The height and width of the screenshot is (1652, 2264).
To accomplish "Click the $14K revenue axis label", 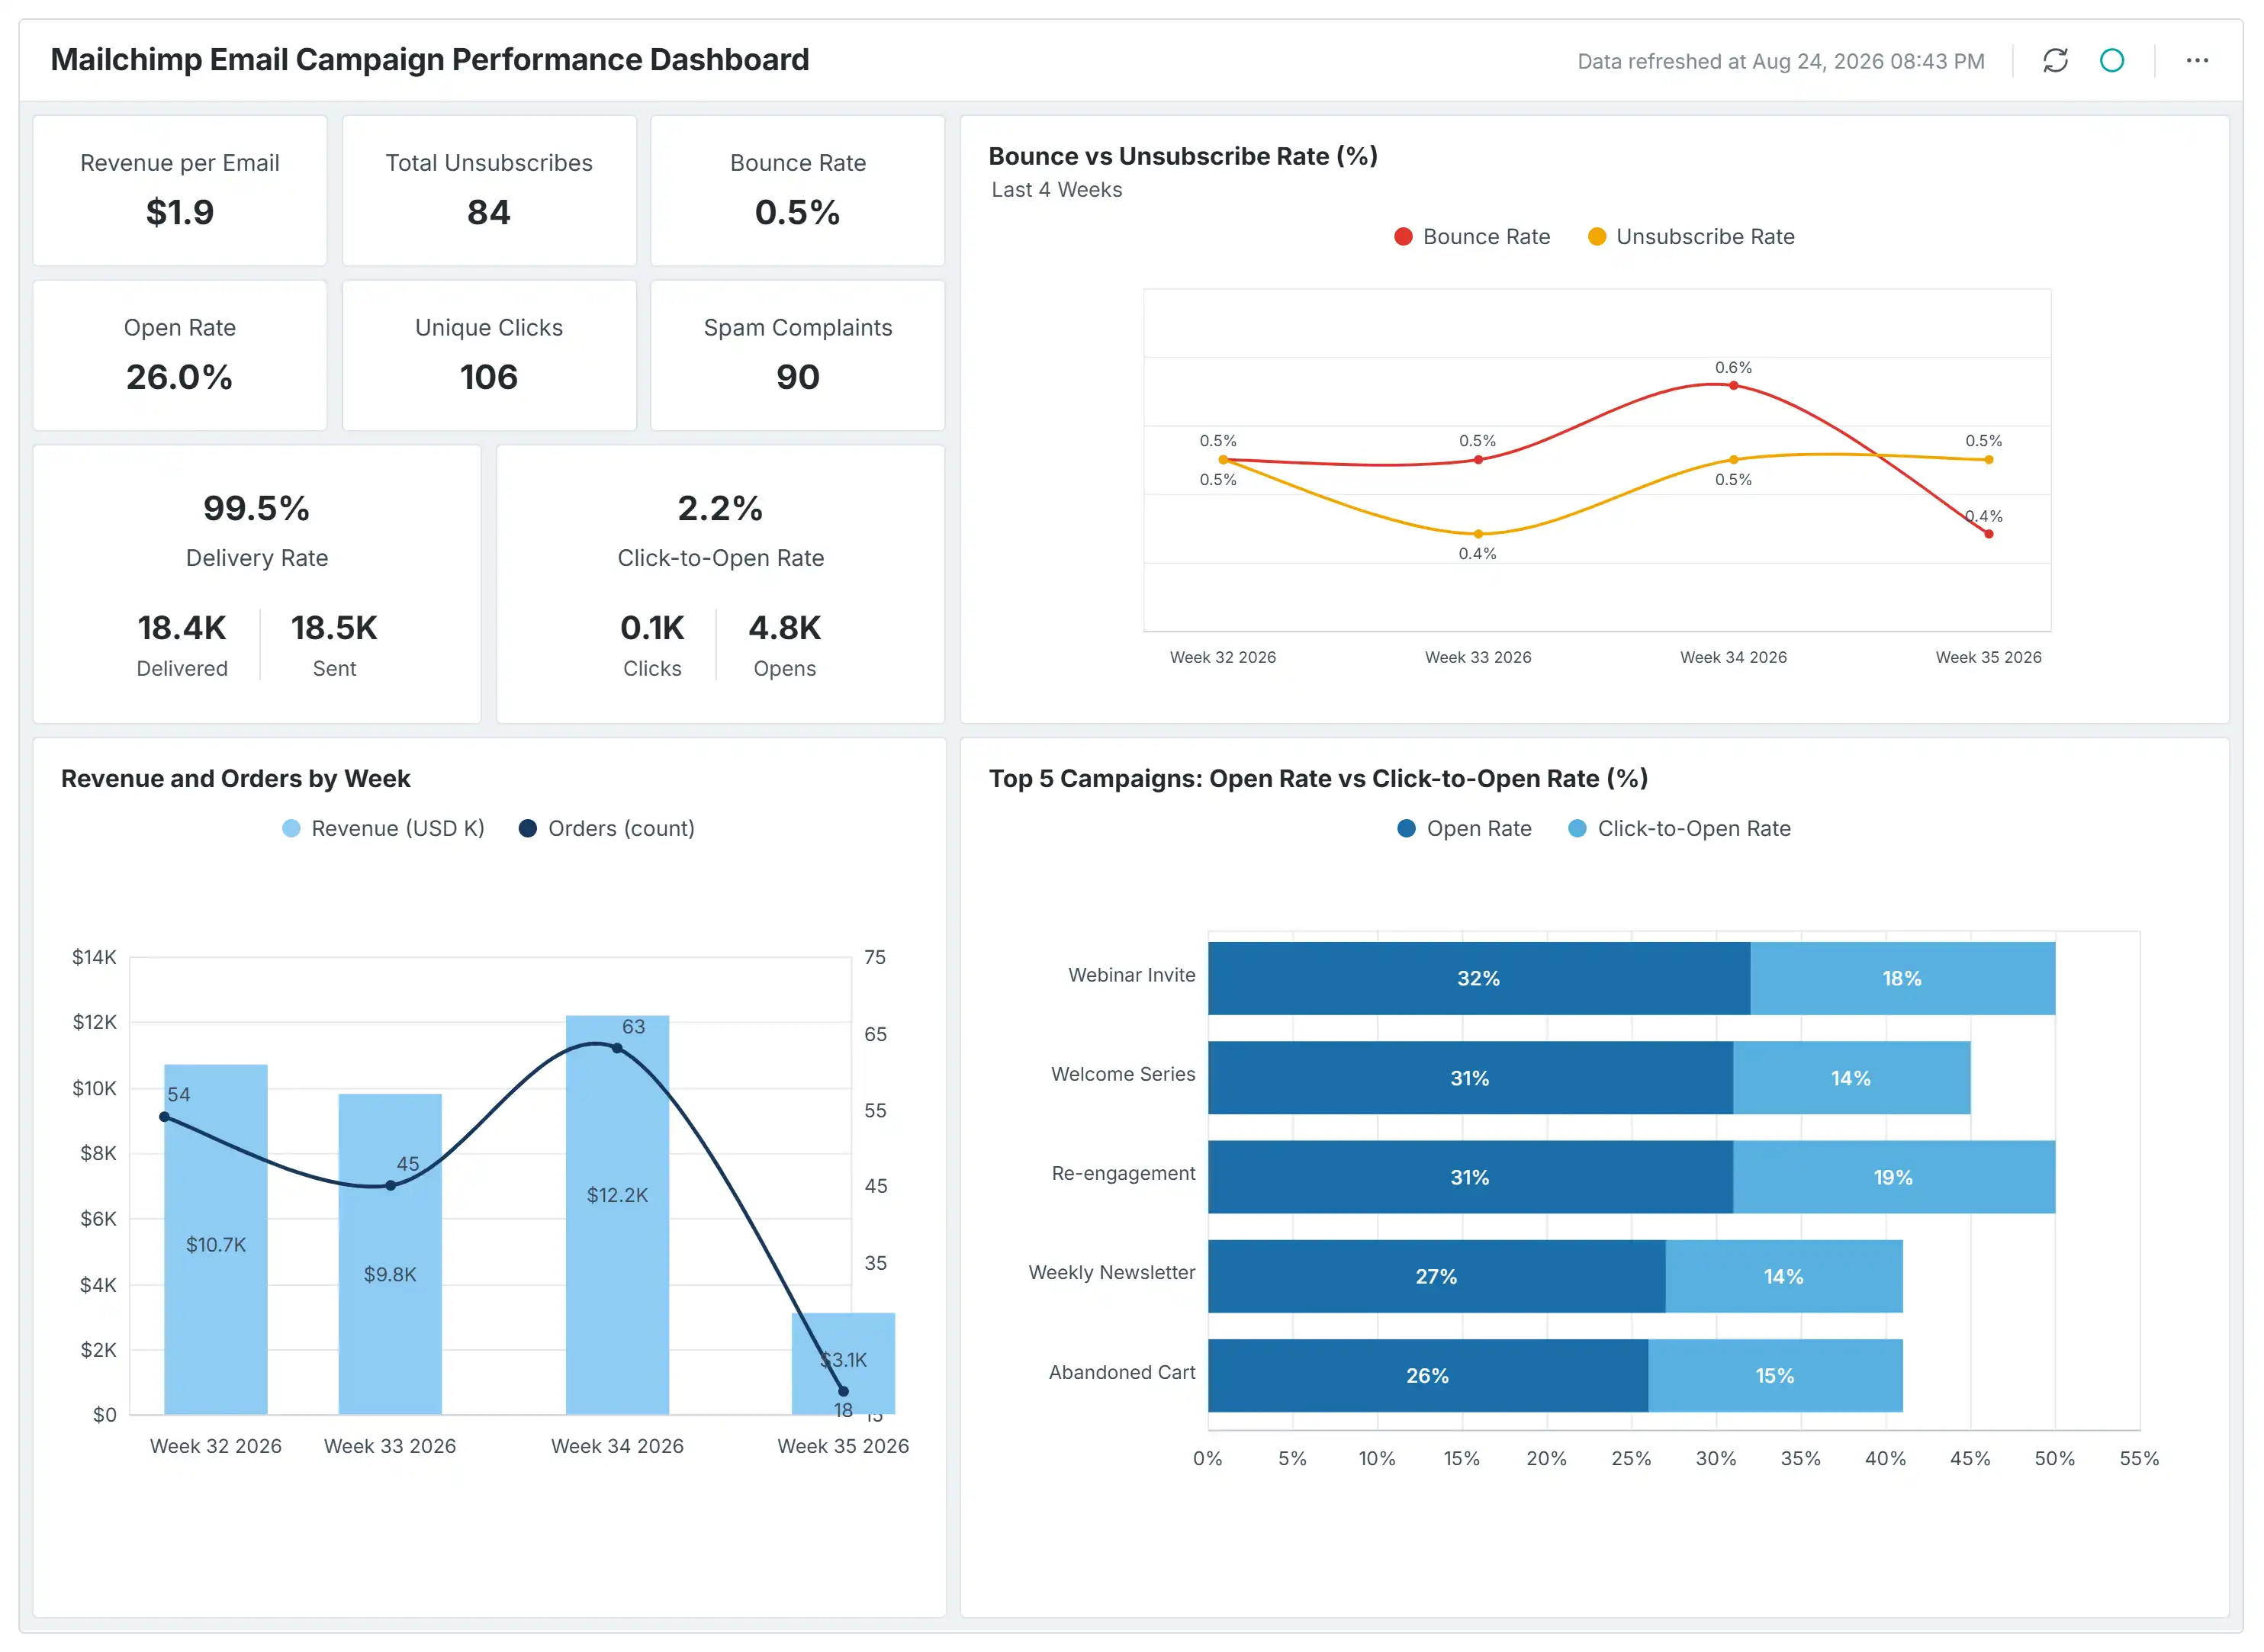I will (x=94, y=958).
